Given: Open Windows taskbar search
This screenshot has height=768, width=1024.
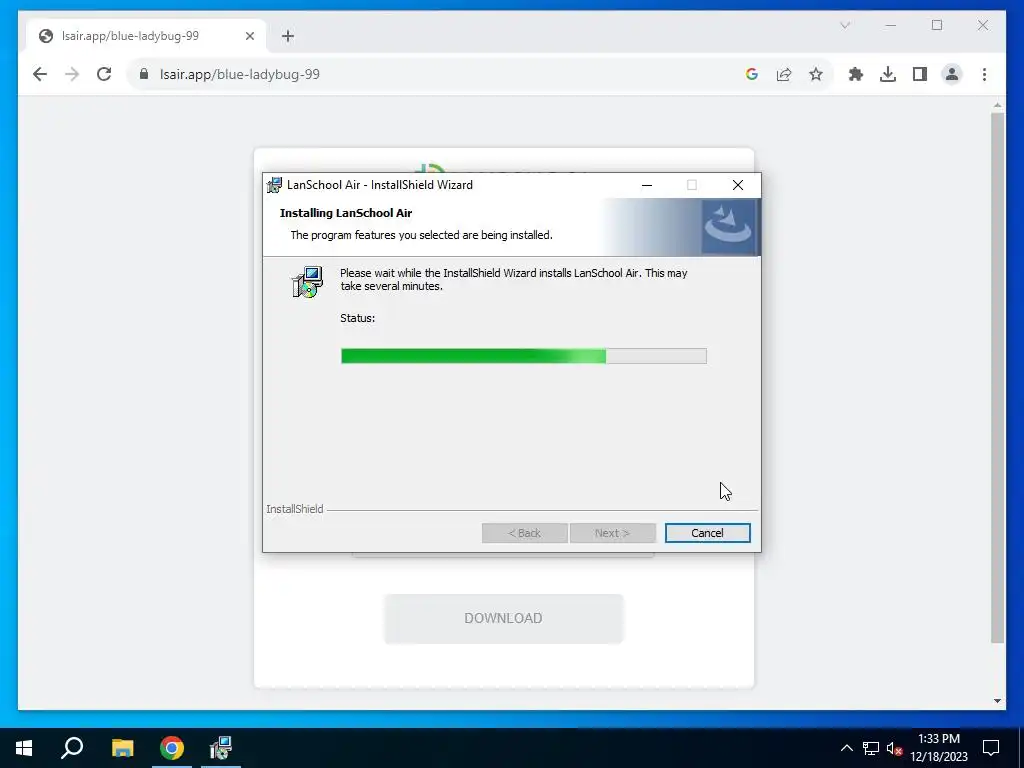Looking at the screenshot, I should coord(72,748).
